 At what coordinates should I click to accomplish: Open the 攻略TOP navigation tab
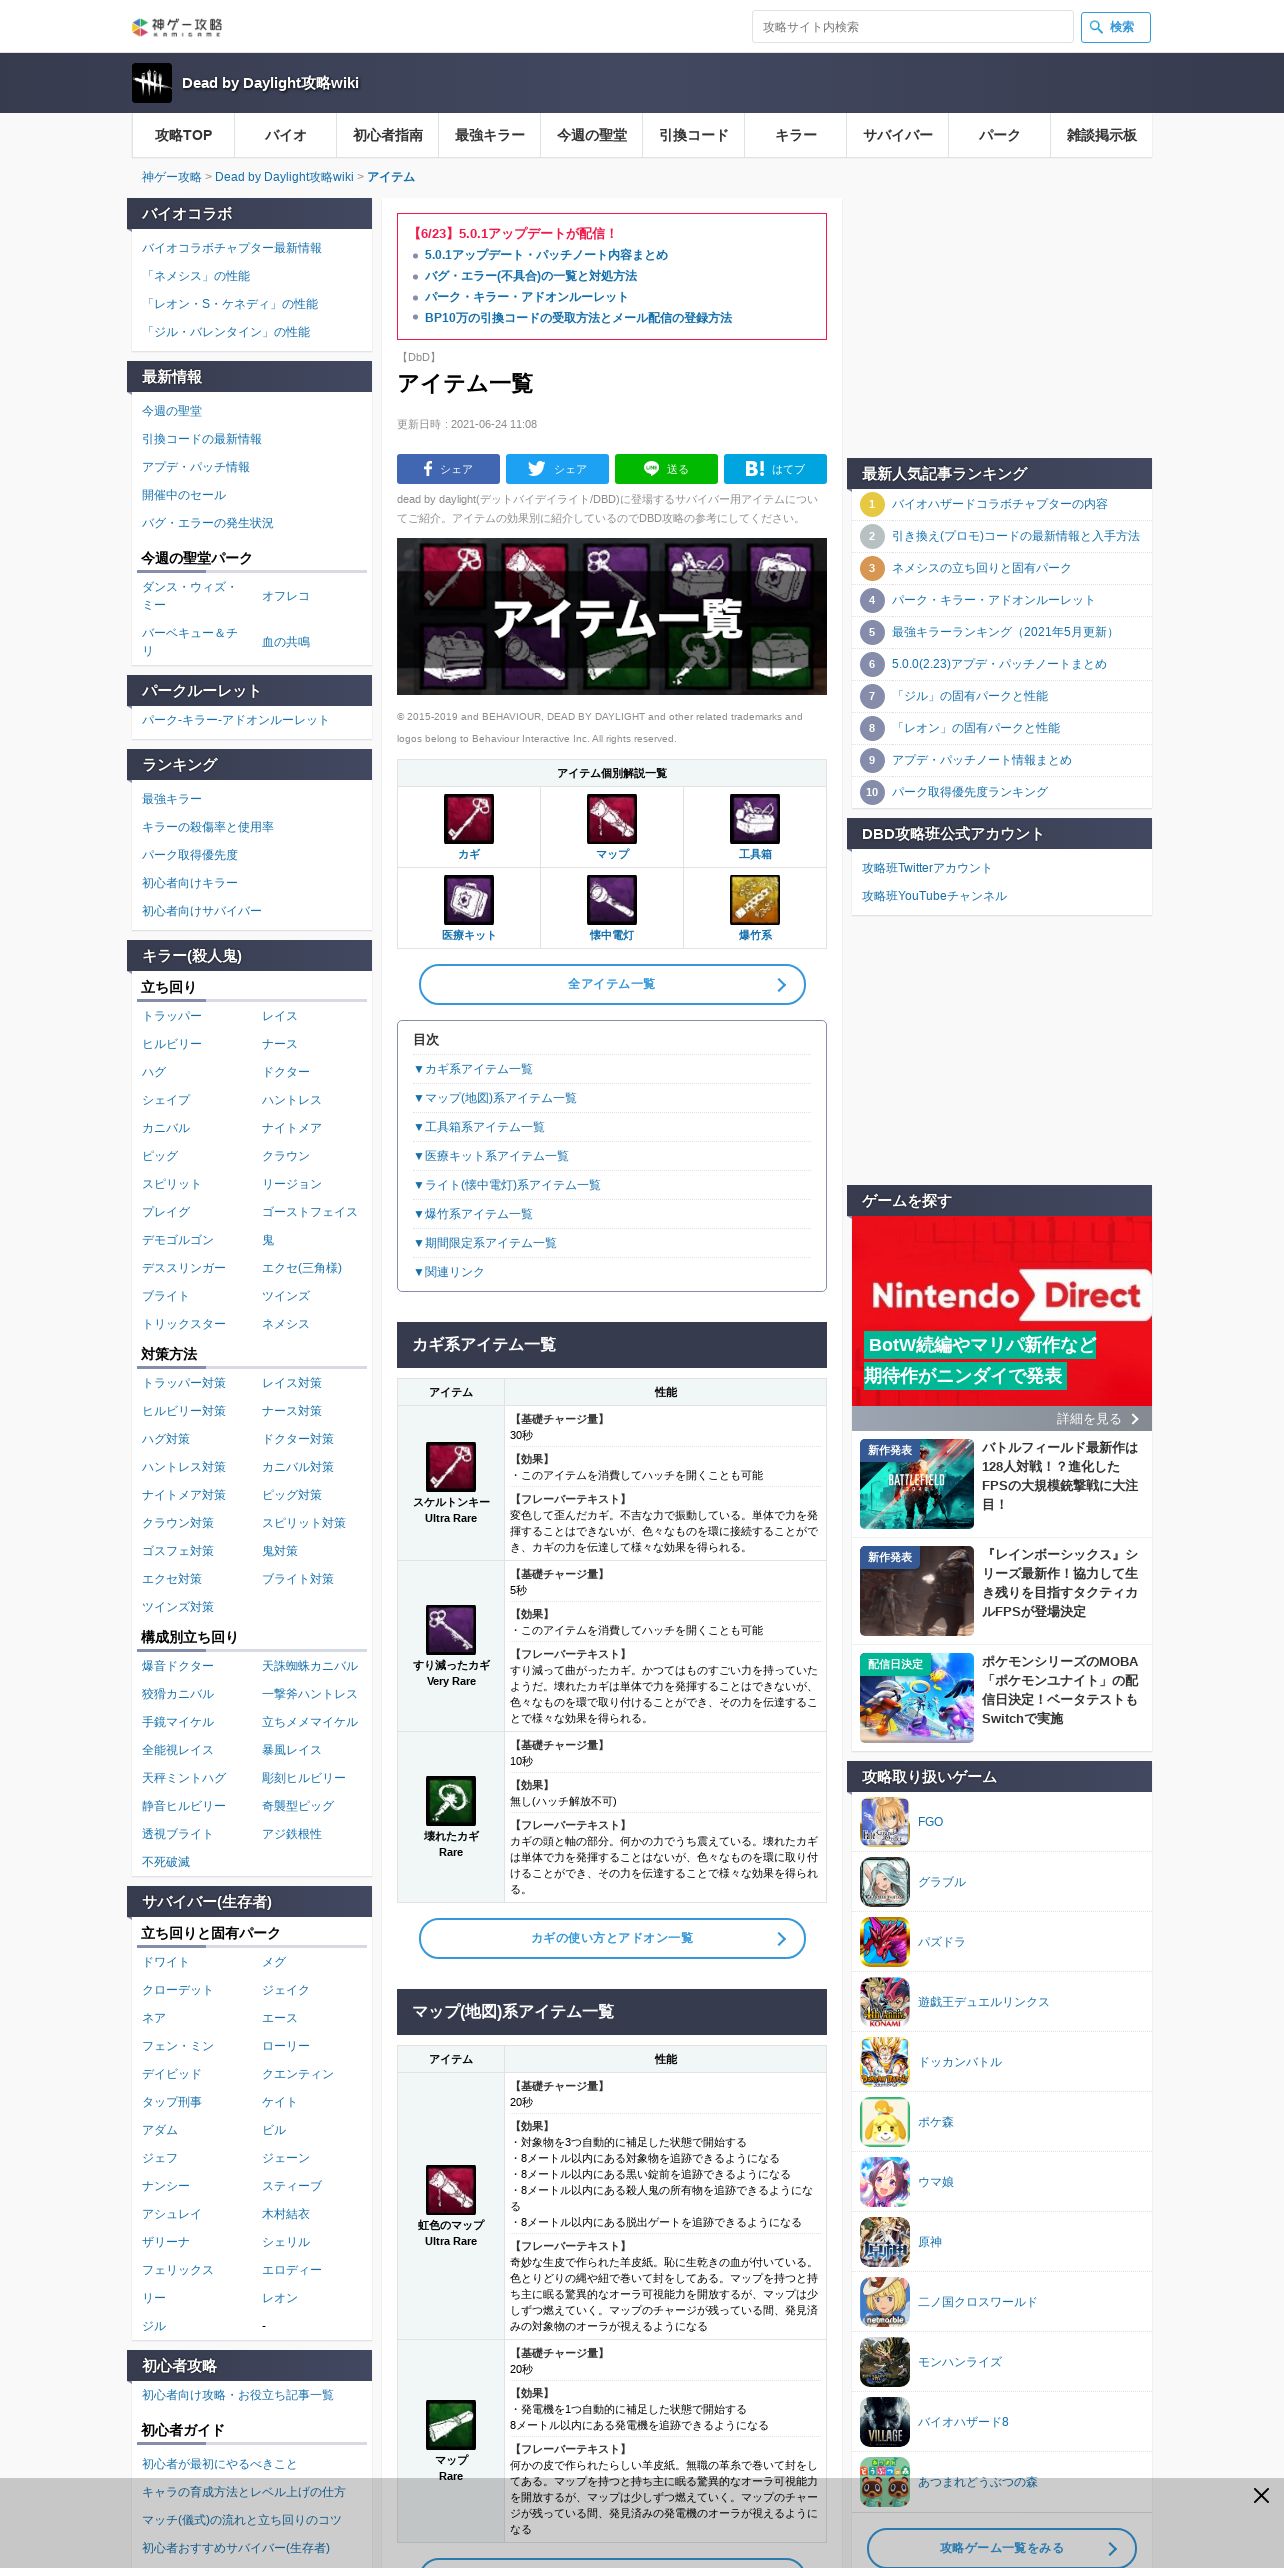tap(184, 135)
